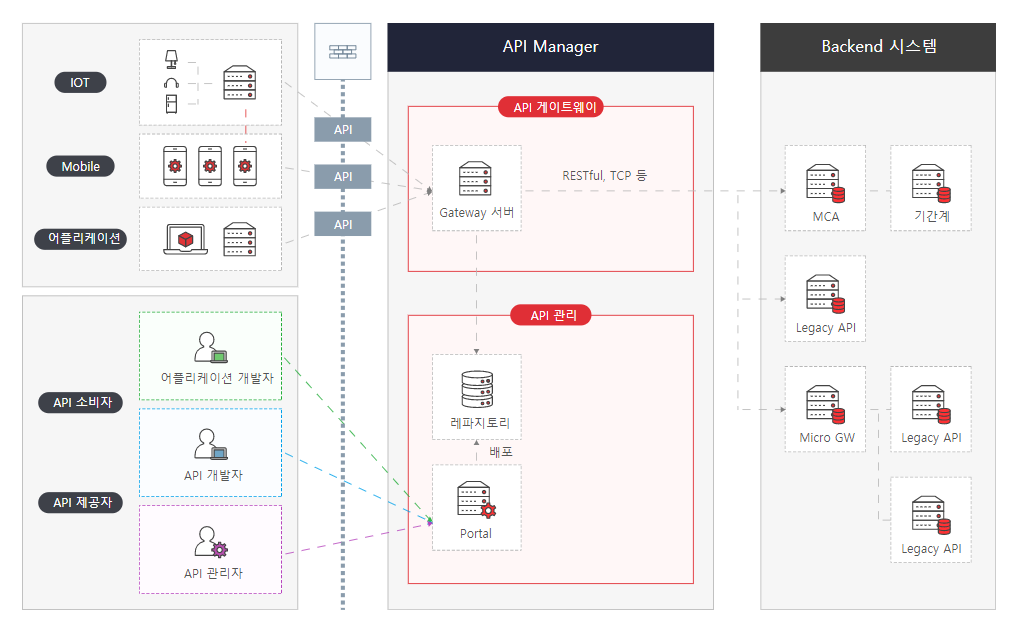
Task: Click the Gateway 서버 caption
Action: pyautogui.click(x=477, y=212)
